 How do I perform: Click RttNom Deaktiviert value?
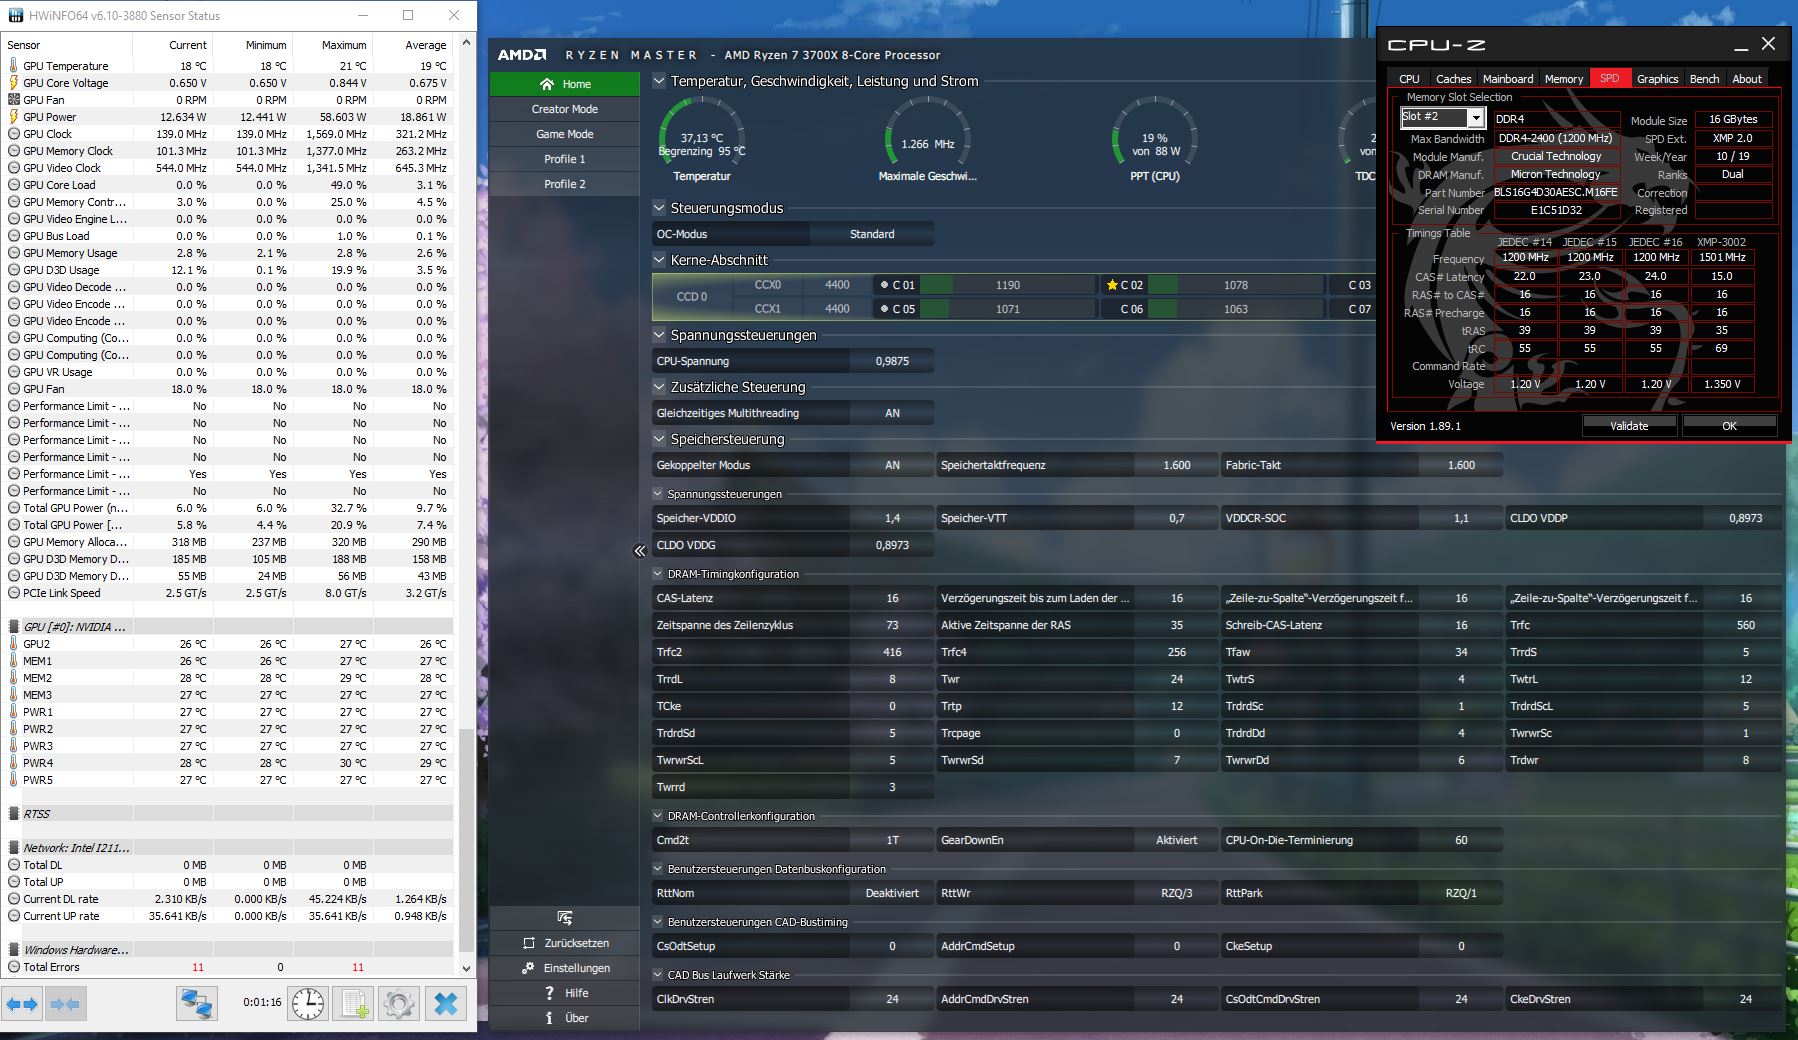(892, 893)
